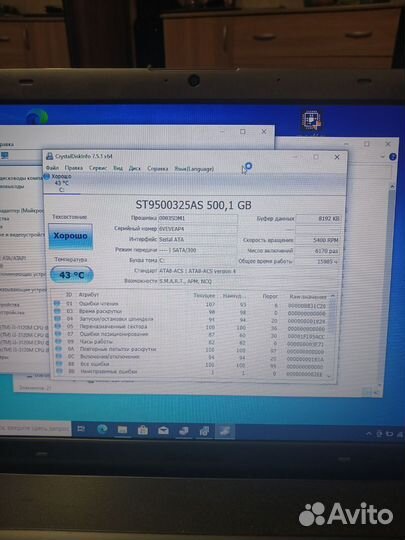The image size is (405, 540).
Task: Click the Серийный номер value field
Action: point(198,229)
